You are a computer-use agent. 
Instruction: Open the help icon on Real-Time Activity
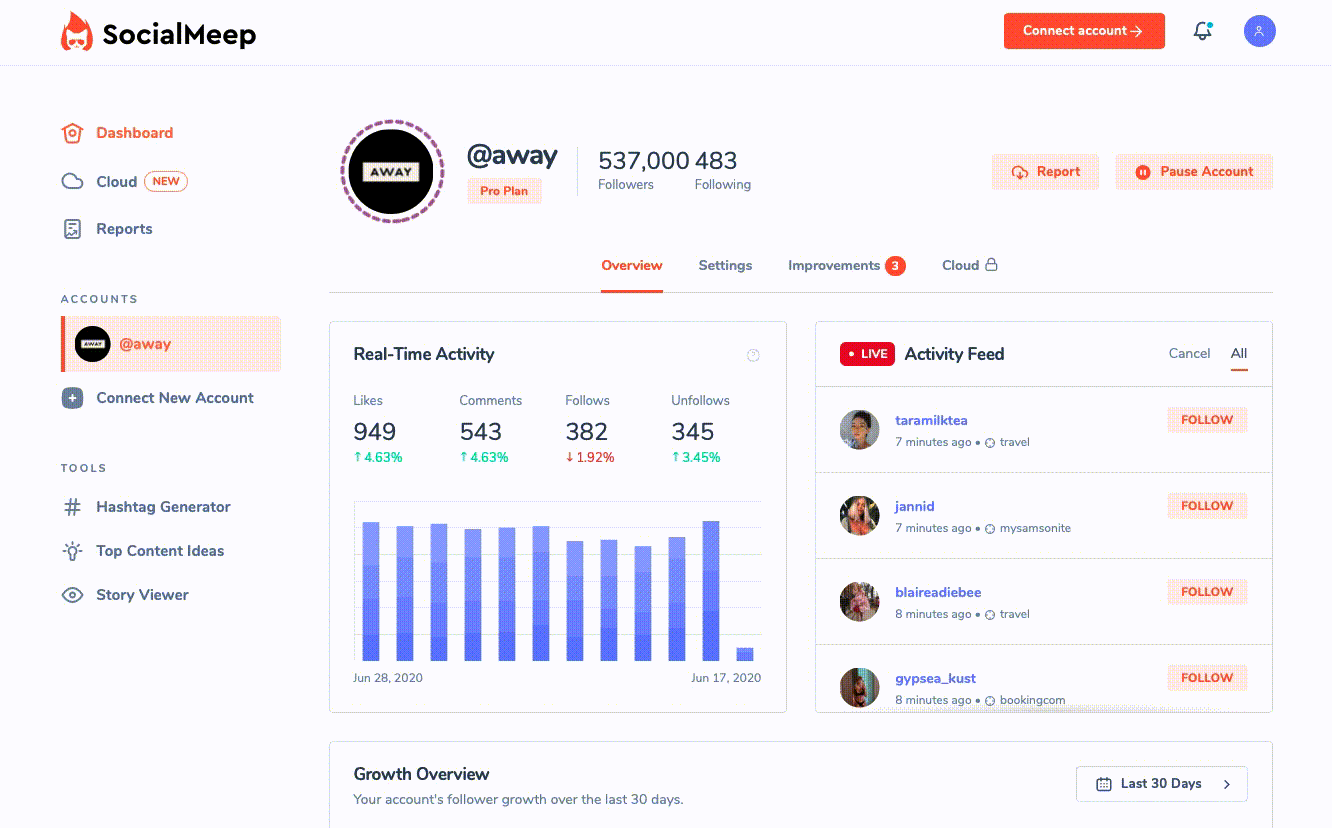tap(753, 355)
